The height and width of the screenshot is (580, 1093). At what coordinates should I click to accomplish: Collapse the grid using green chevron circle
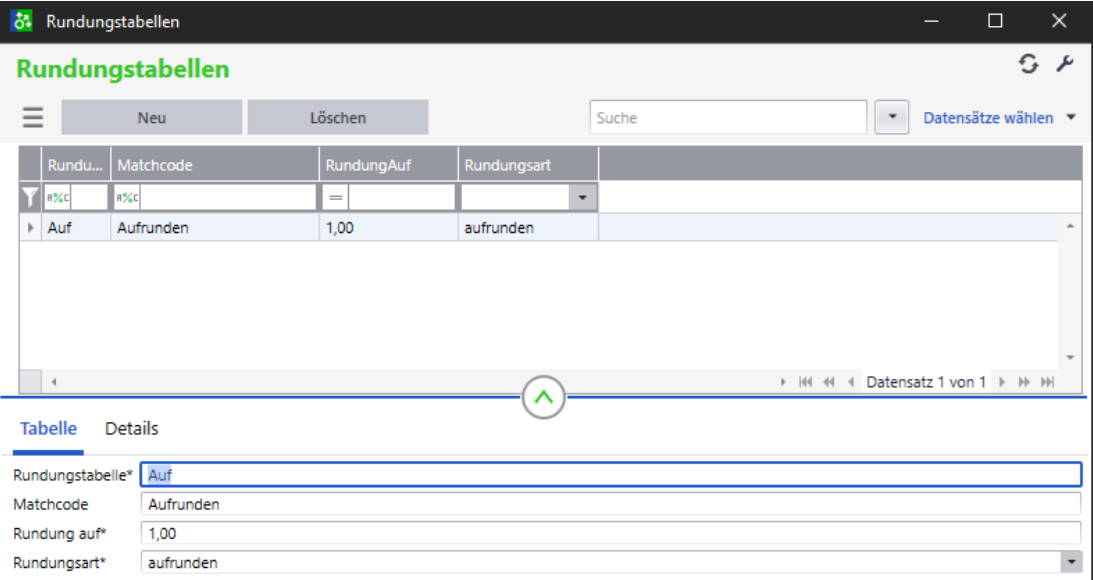pos(543,399)
